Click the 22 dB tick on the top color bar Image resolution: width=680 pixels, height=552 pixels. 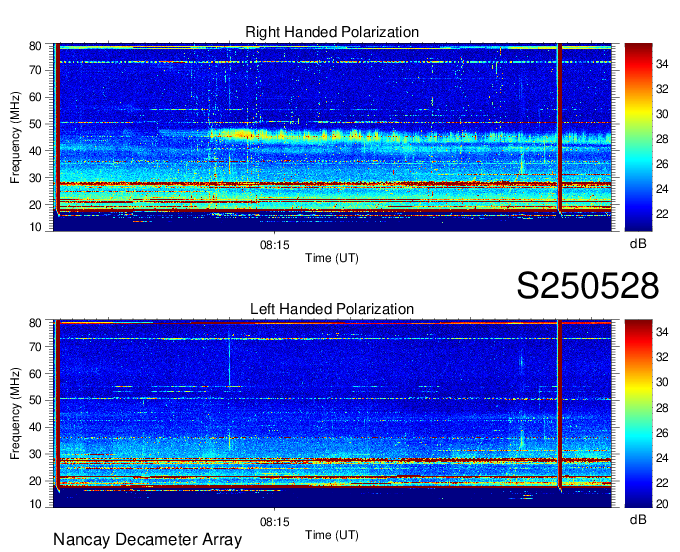662,214
